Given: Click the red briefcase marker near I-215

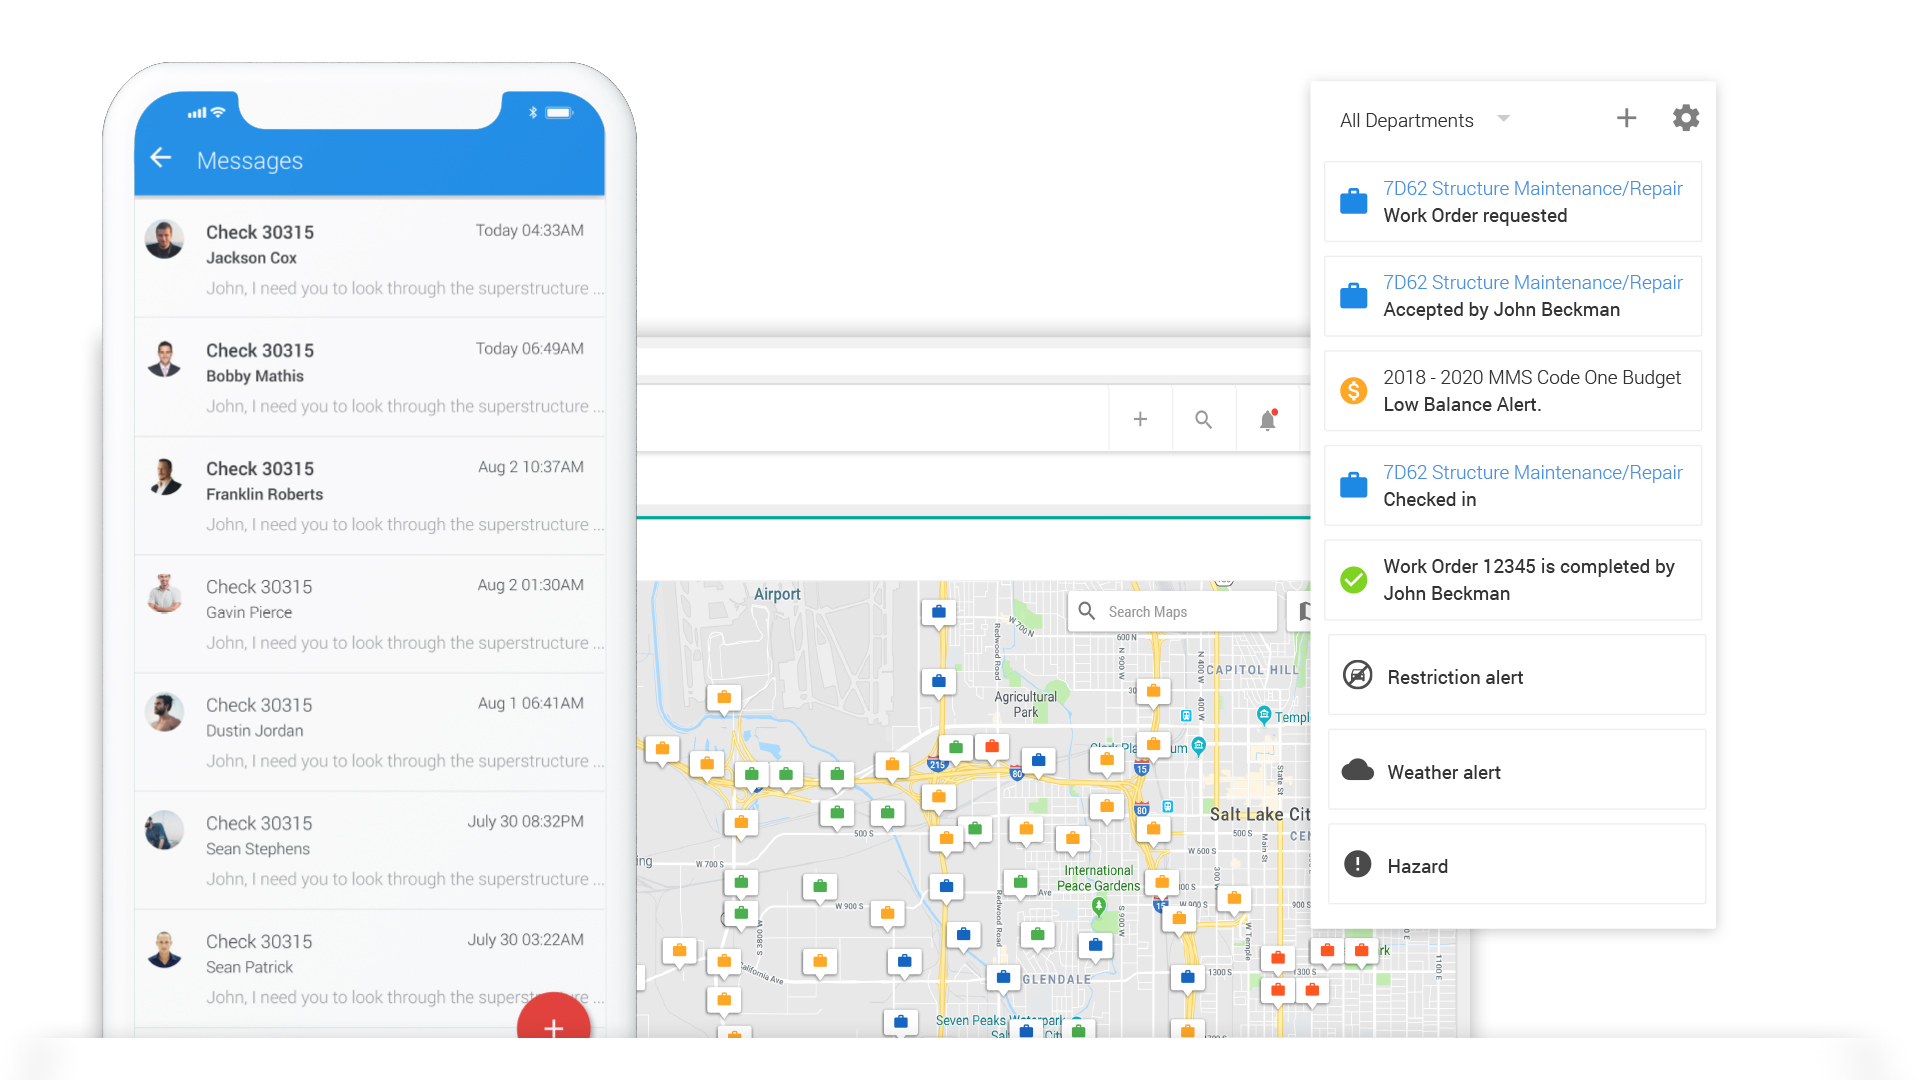Looking at the screenshot, I should point(992,747).
